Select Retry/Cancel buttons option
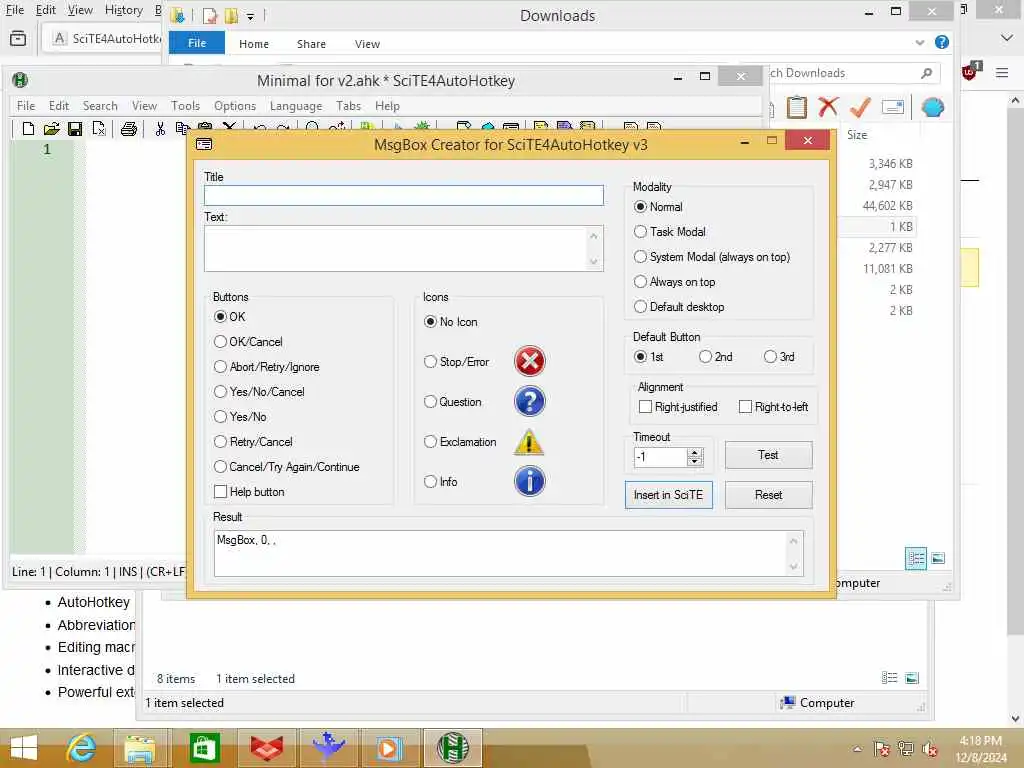 click(254, 441)
